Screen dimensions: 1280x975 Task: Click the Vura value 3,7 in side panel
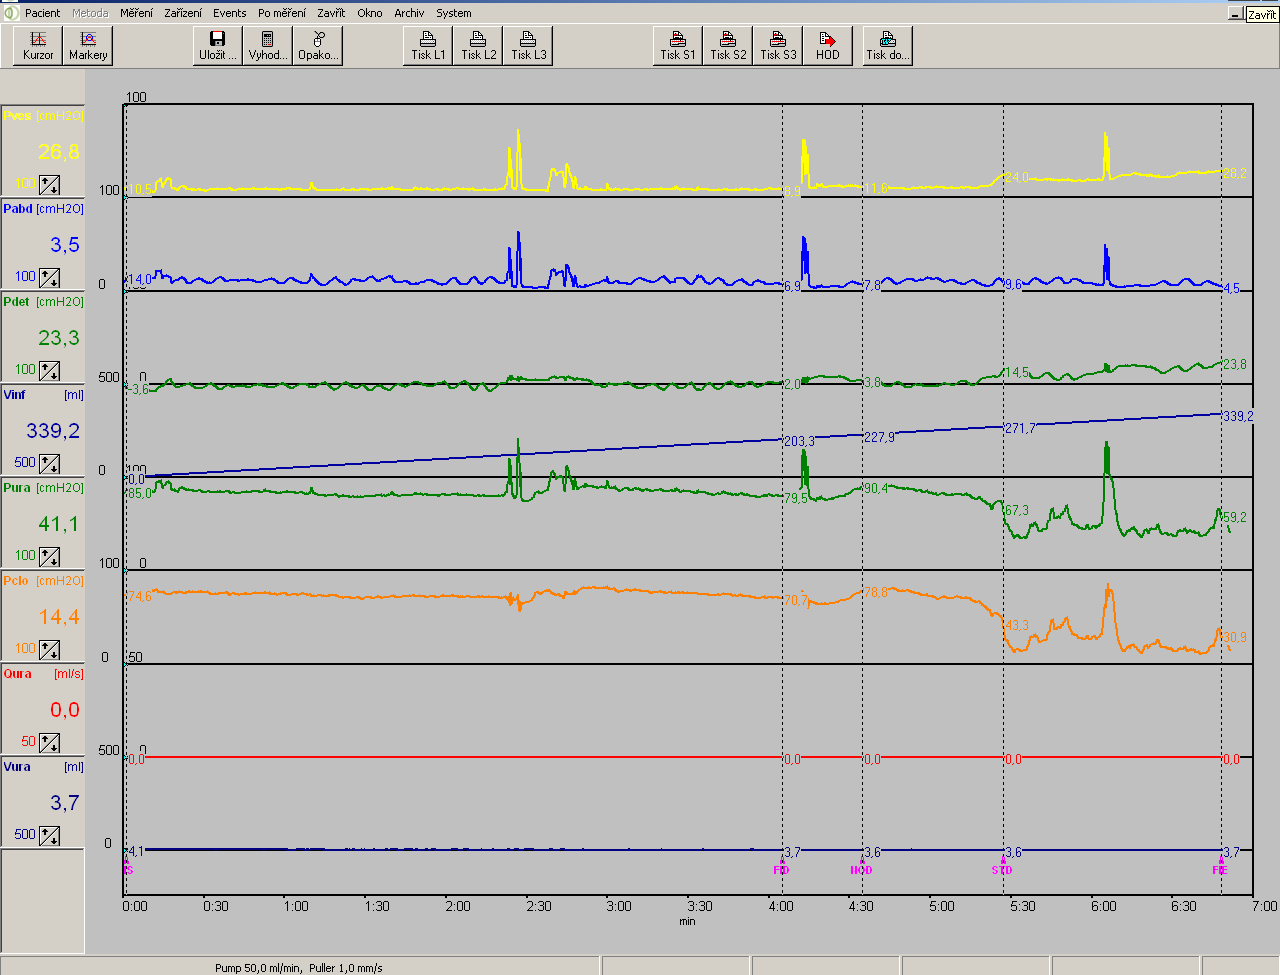[65, 803]
